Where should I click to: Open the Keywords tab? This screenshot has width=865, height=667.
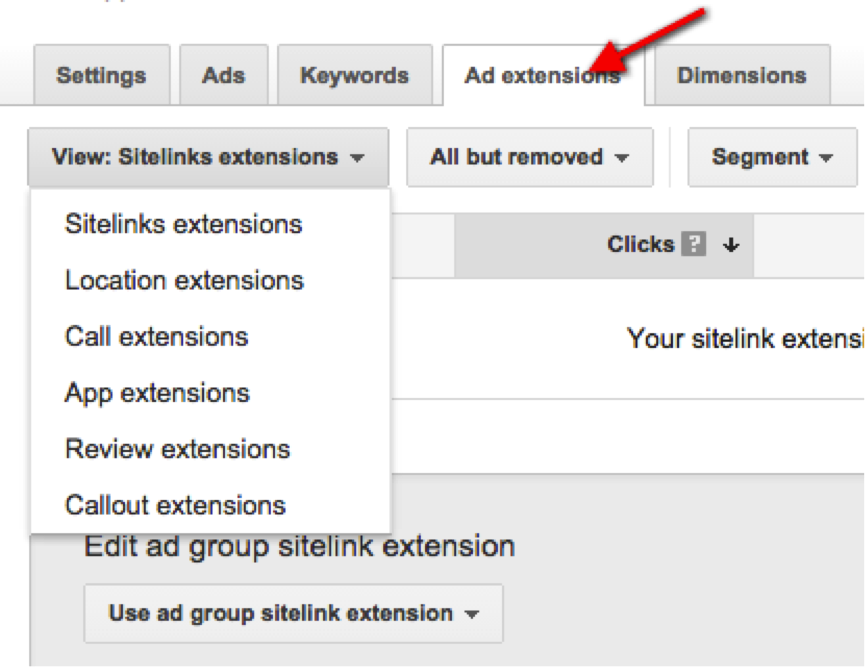tap(355, 75)
